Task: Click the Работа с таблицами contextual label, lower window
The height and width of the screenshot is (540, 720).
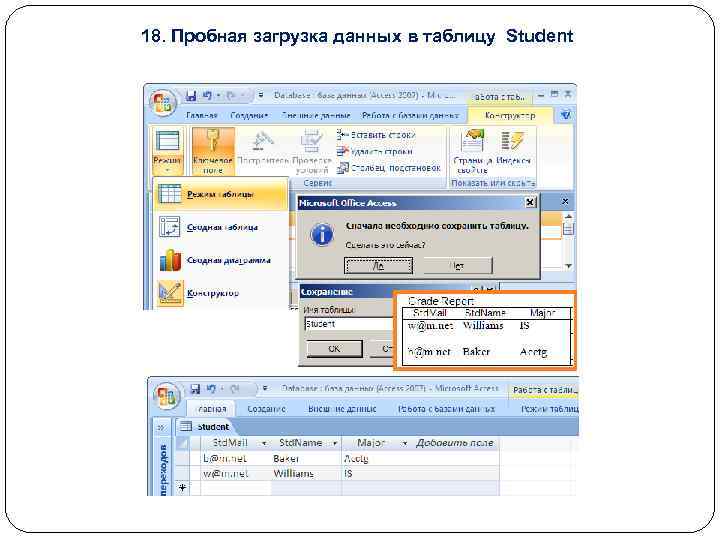Action: pyautogui.click(x=545, y=390)
